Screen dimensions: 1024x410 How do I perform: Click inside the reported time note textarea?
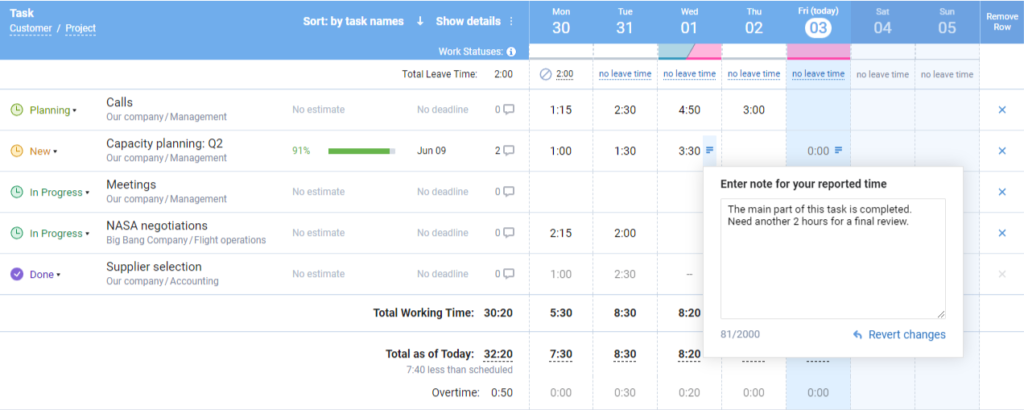pos(832,258)
